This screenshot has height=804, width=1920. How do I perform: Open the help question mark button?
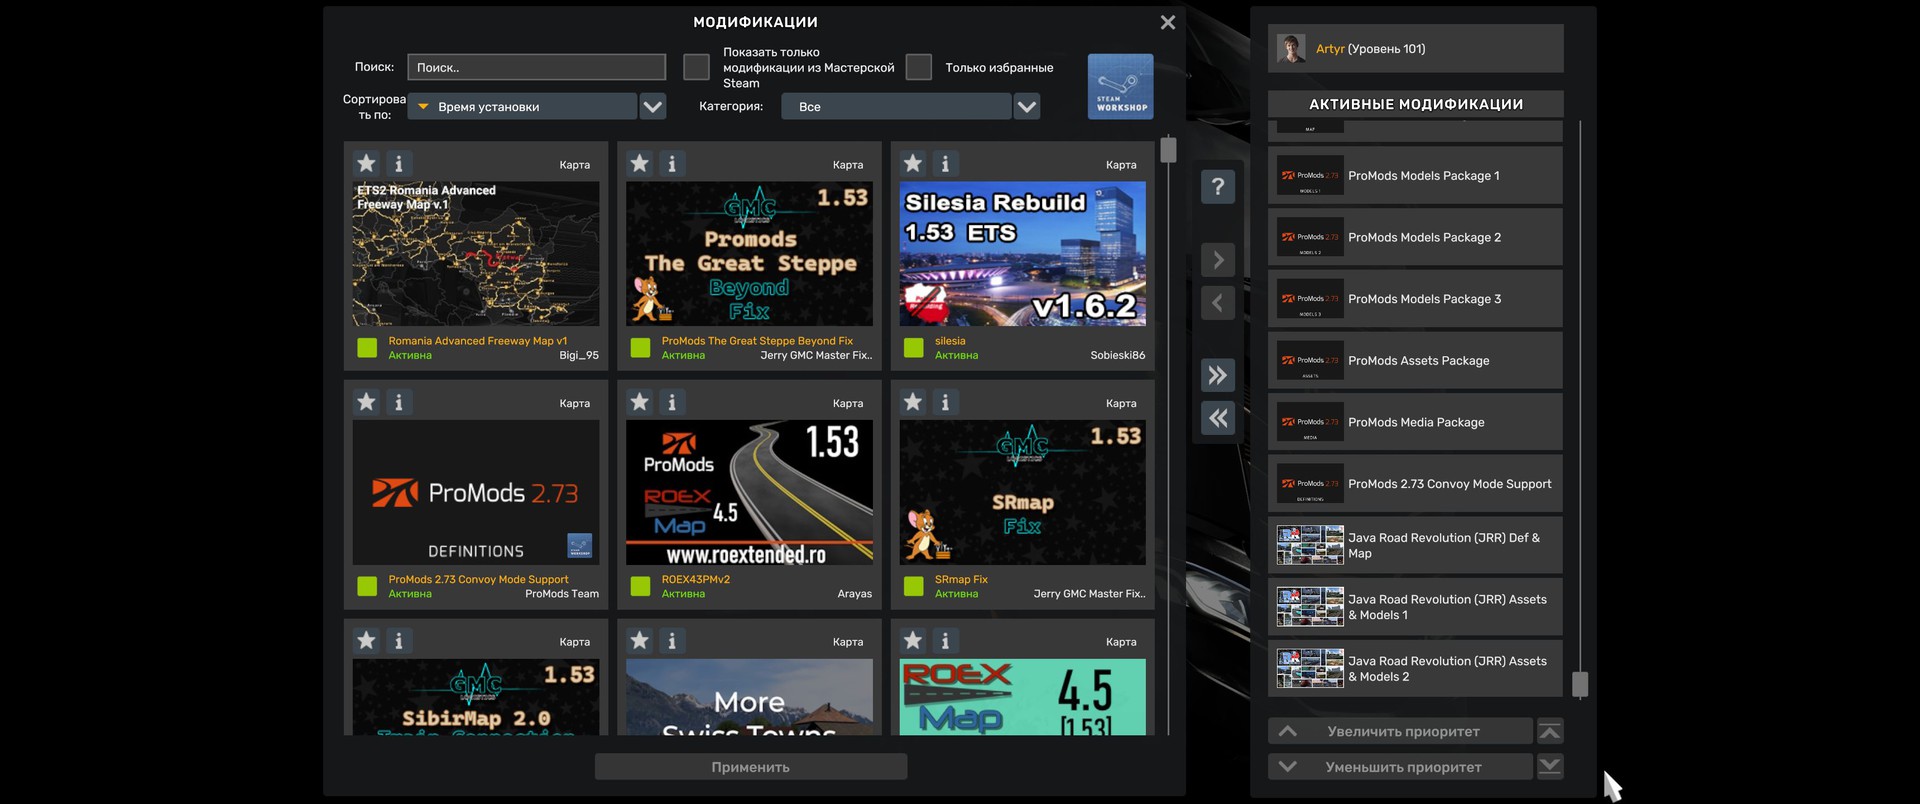point(1218,187)
